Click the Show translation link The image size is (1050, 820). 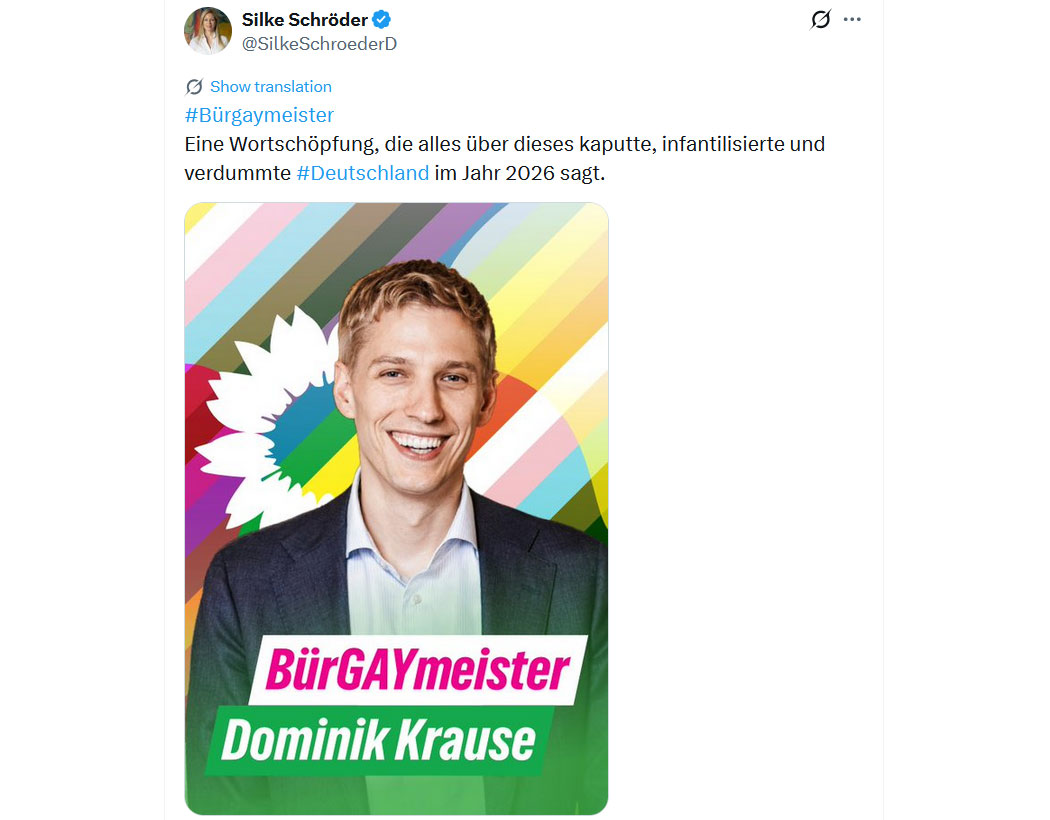pyautogui.click(x=270, y=87)
